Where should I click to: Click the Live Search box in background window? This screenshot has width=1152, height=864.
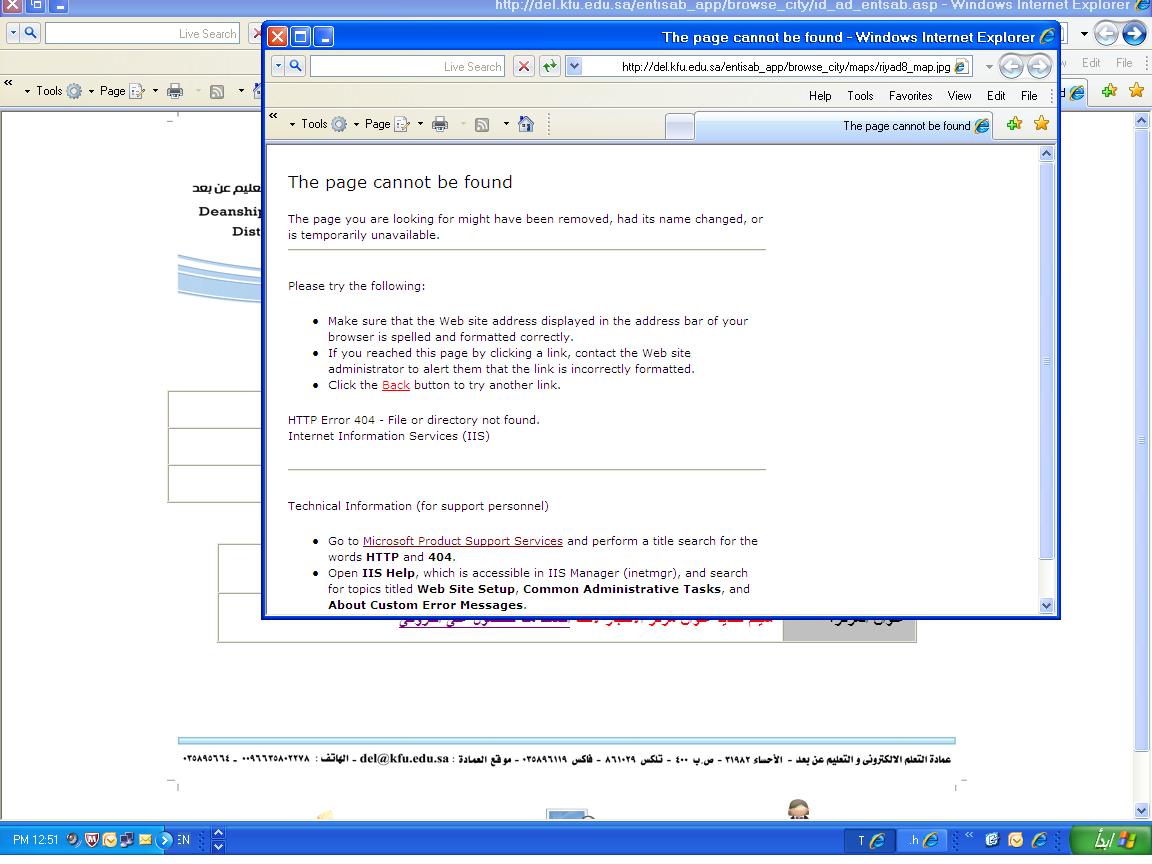143,33
